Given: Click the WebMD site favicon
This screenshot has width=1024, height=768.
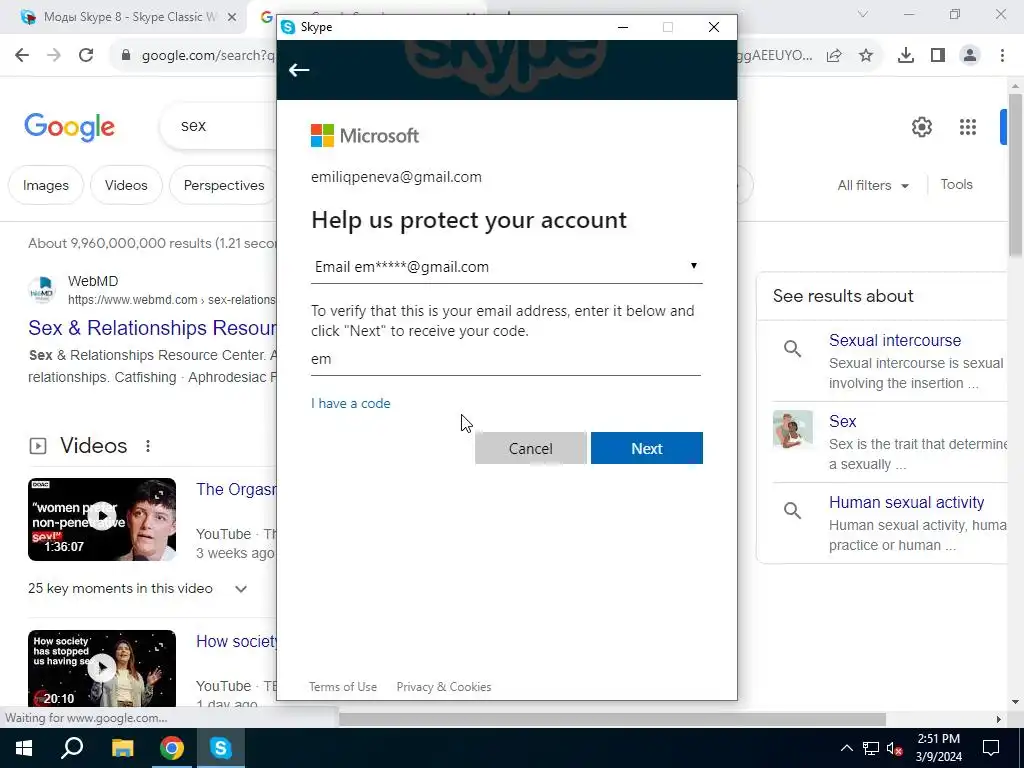Looking at the screenshot, I should click(42, 290).
